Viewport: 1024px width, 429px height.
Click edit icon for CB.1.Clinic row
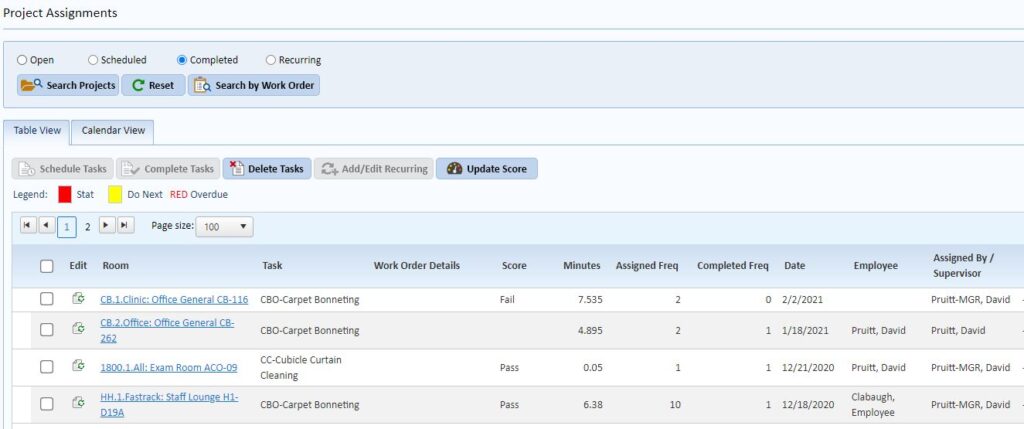(78, 298)
